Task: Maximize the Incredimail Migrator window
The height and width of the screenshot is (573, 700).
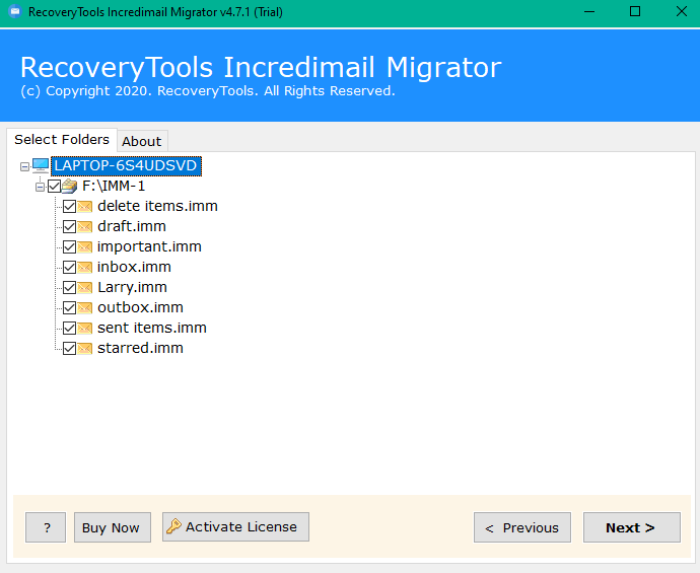Action: [x=635, y=12]
